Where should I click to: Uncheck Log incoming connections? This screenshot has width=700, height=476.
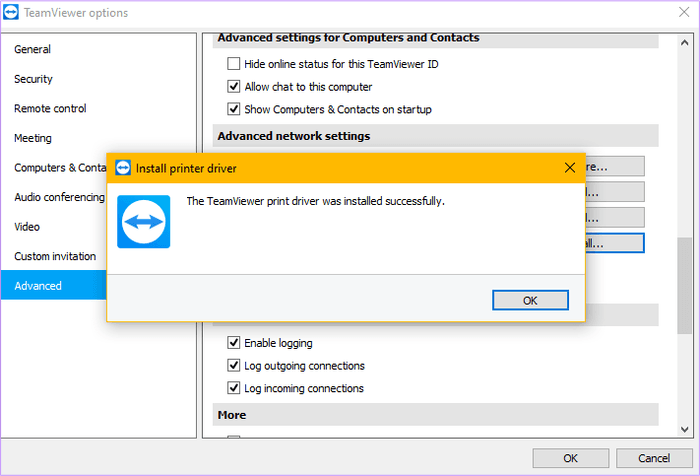click(233, 388)
